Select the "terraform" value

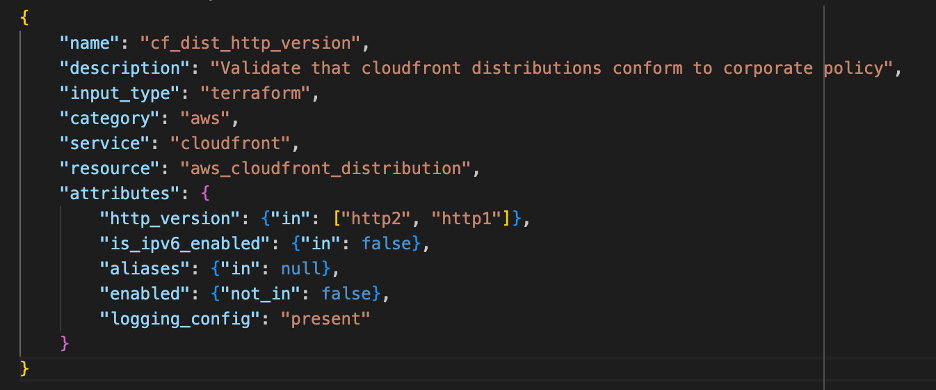pyautogui.click(x=256, y=93)
